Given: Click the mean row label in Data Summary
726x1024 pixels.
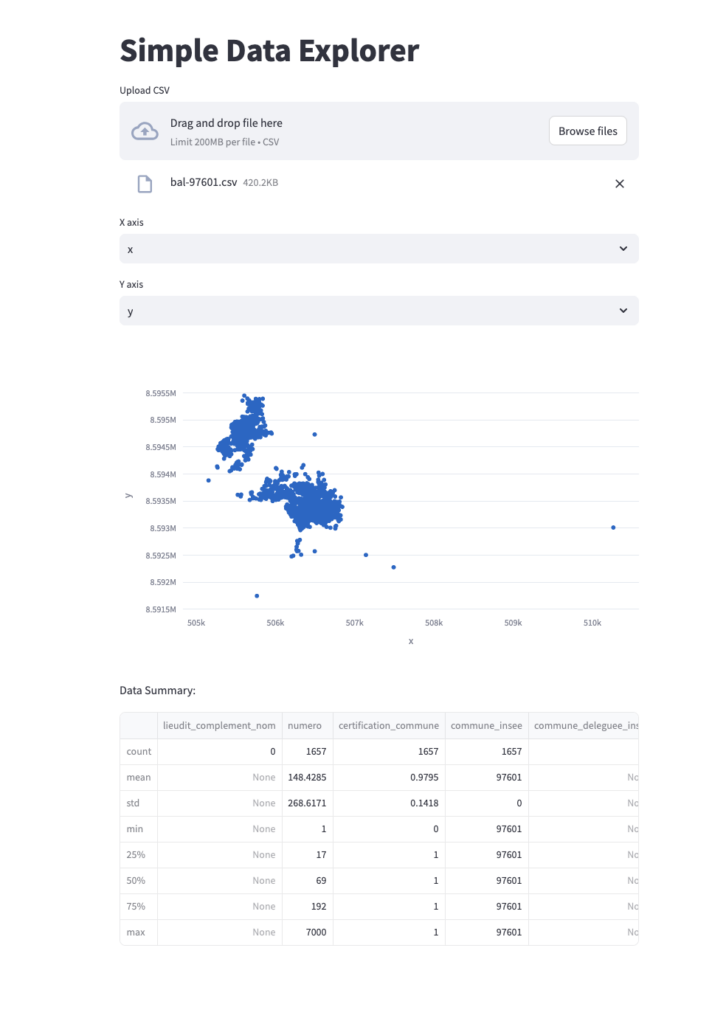Looking at the screenshot, I should 138,777.
